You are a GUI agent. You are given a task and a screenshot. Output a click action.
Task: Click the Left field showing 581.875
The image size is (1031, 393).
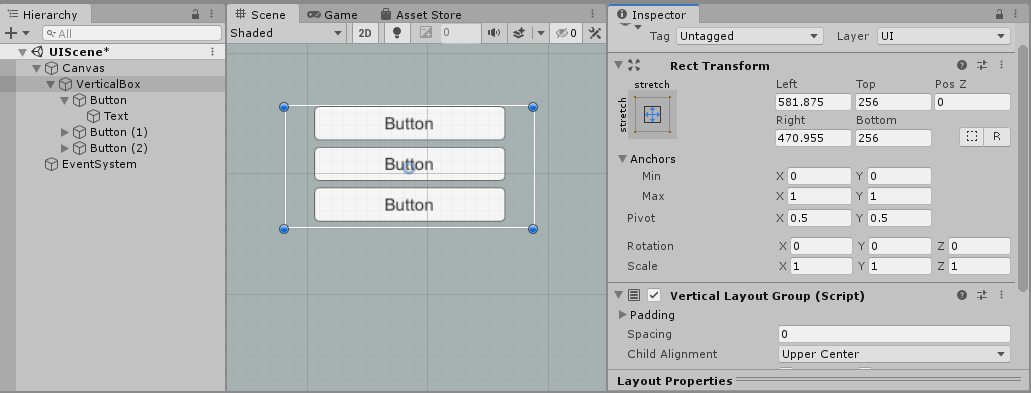814,102
